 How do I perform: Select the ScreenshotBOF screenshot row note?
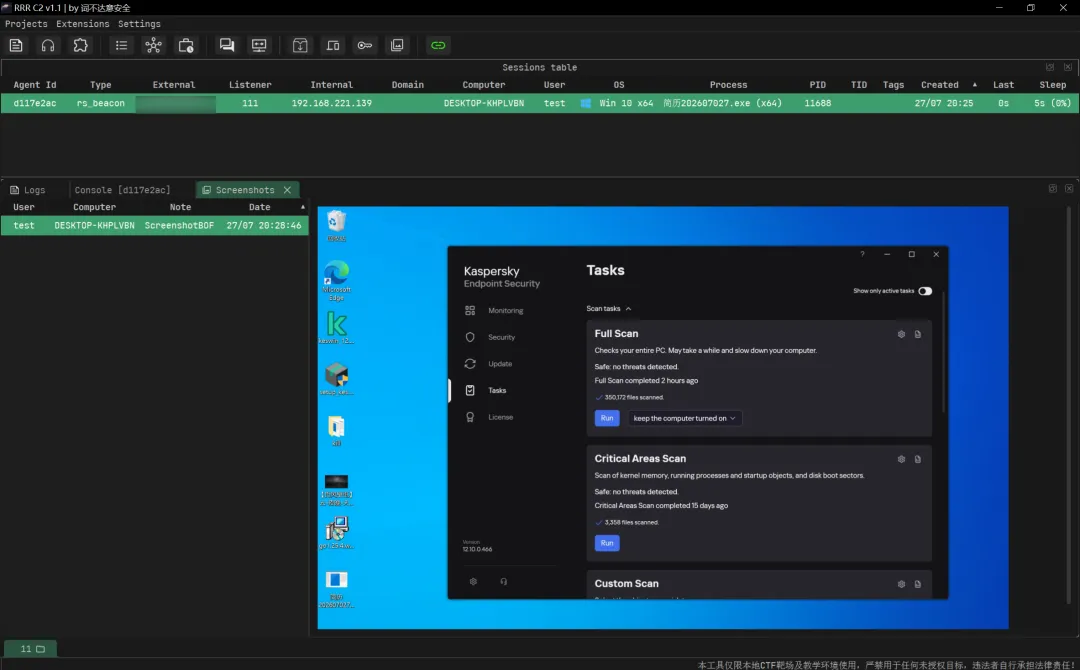point(179,225)
